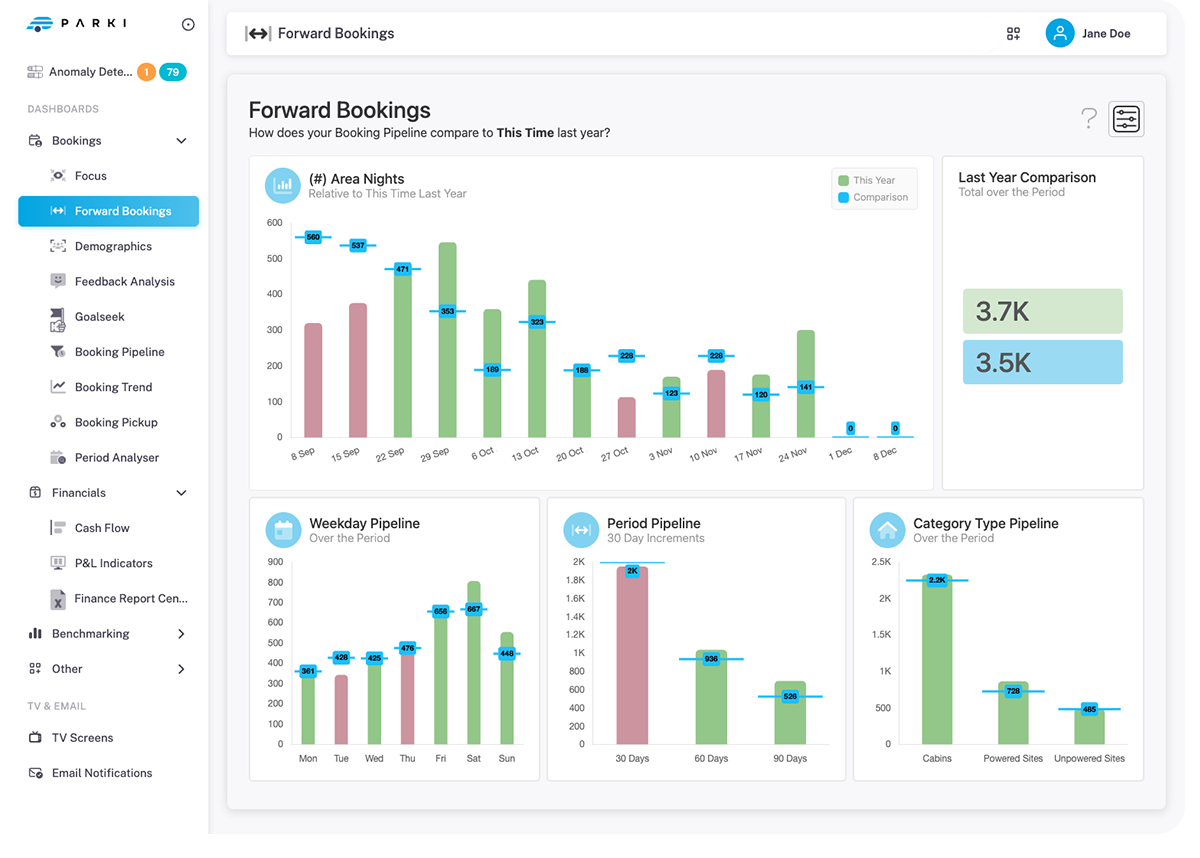
Task: Go to the Booking Pipeline page
Action: (x=119, y=352)
